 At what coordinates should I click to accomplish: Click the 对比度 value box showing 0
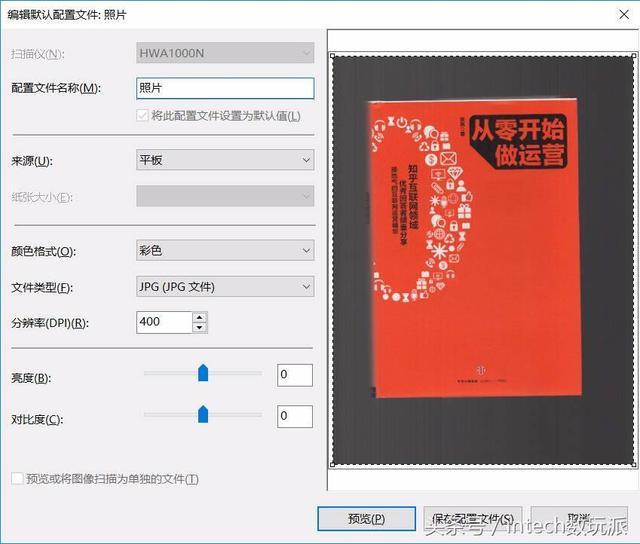295,416
